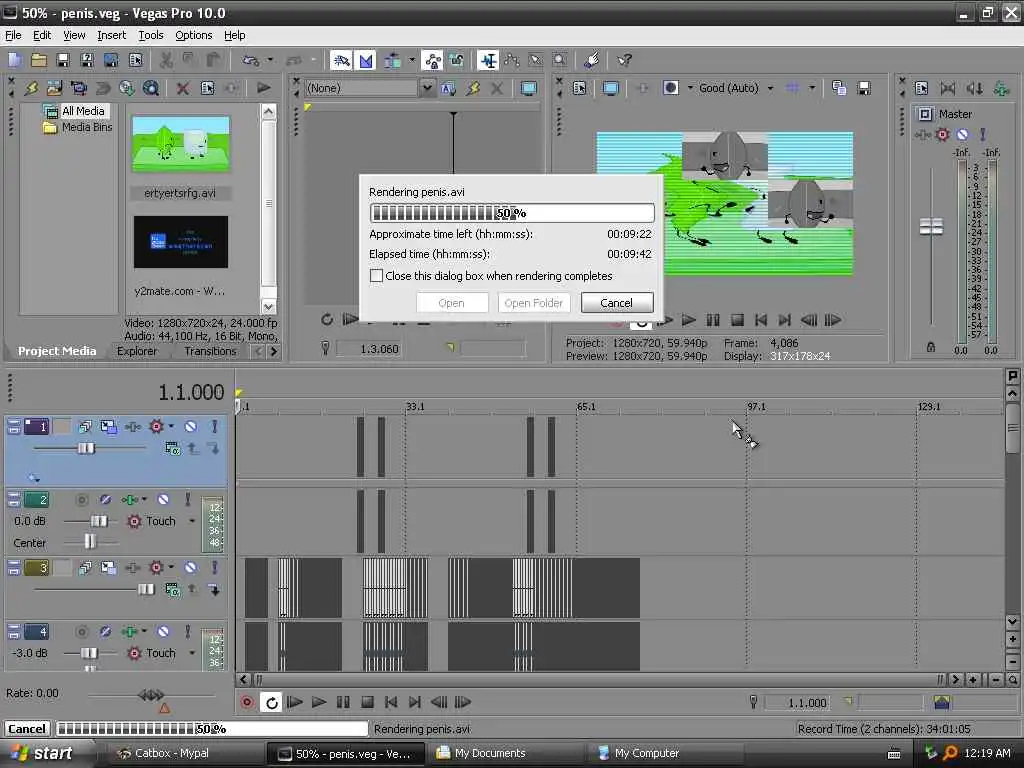Select the Zoom Edit tool magnifier icon
The image size is (1024, 768).
point(560,61)
